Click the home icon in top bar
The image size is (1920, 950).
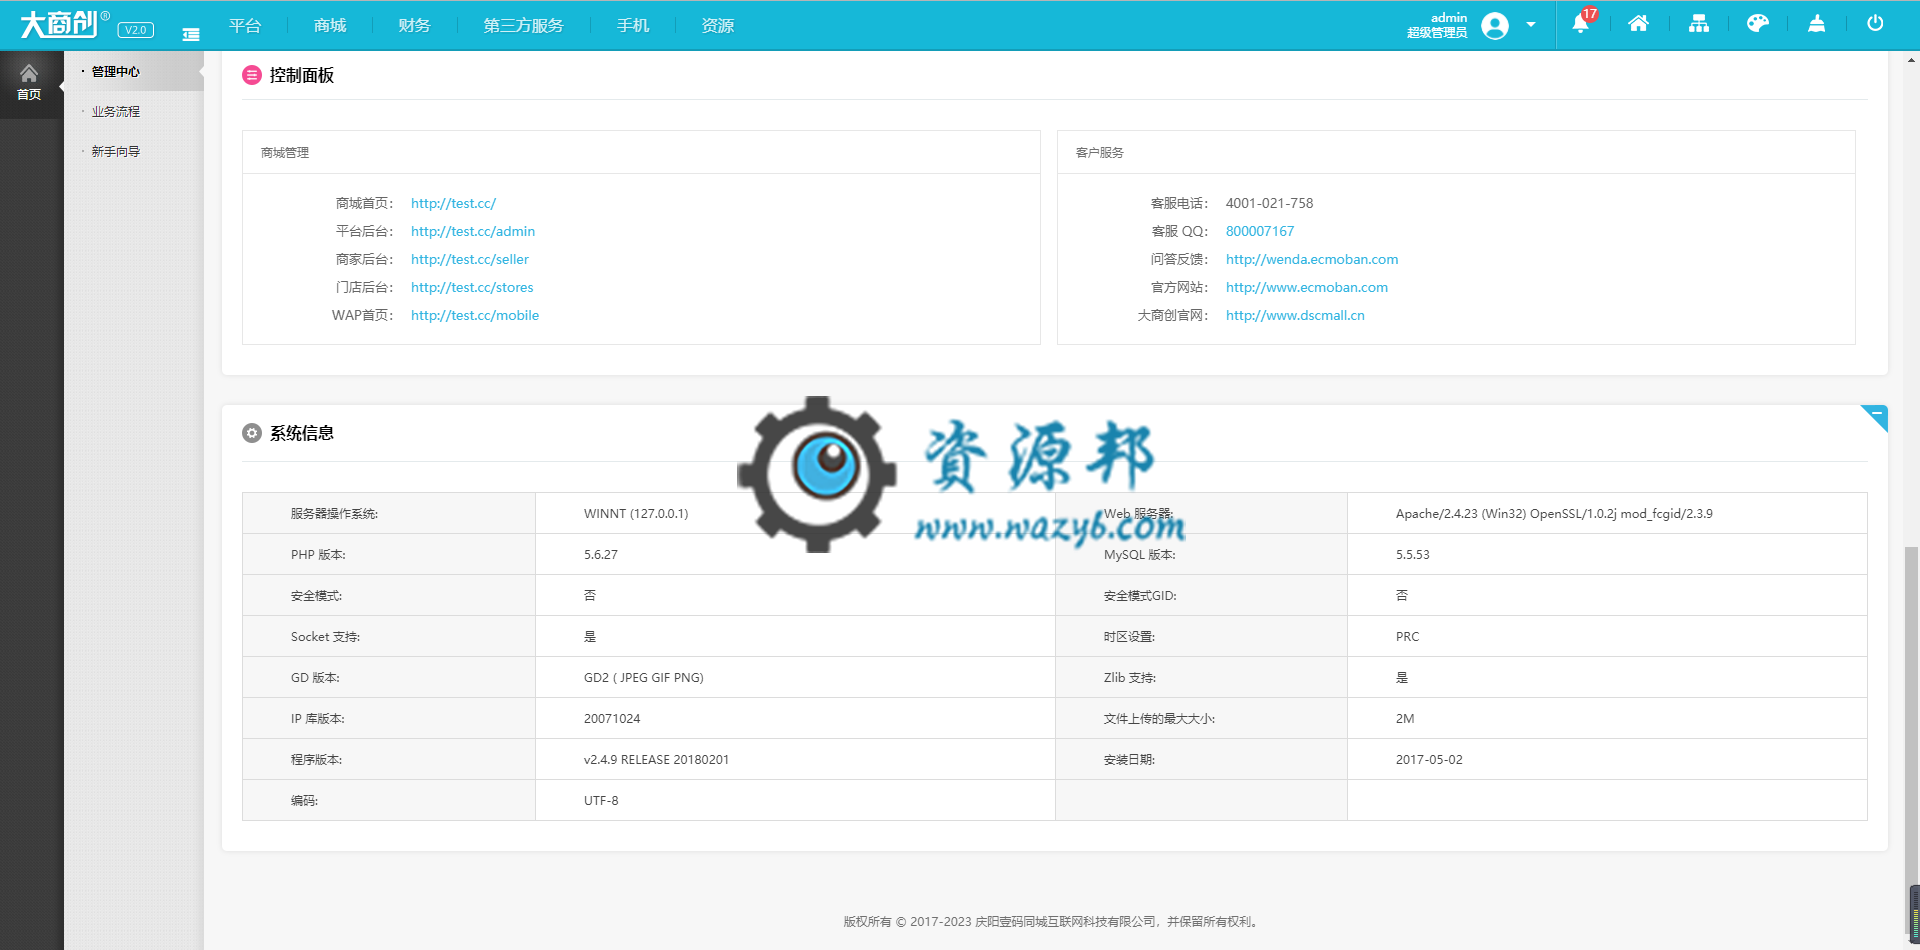[x=1638, y=24]
